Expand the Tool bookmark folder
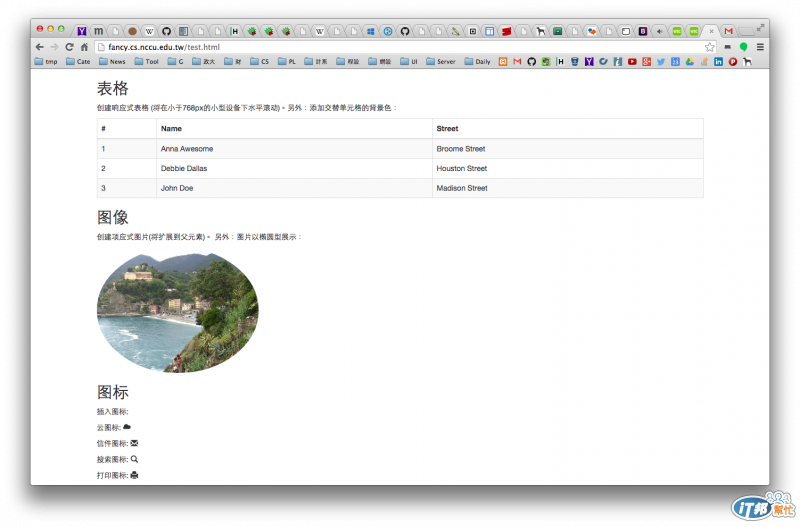 [x=146, y=62]
